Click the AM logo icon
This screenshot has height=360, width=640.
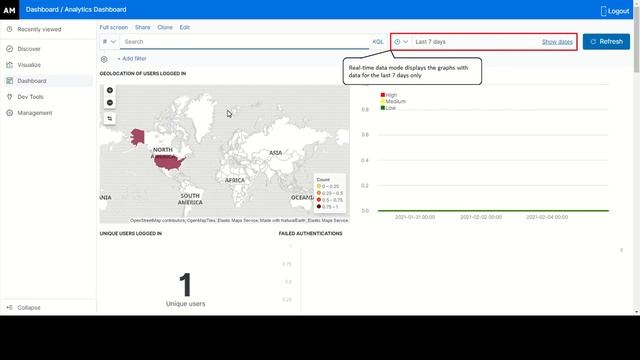(9, 10)
